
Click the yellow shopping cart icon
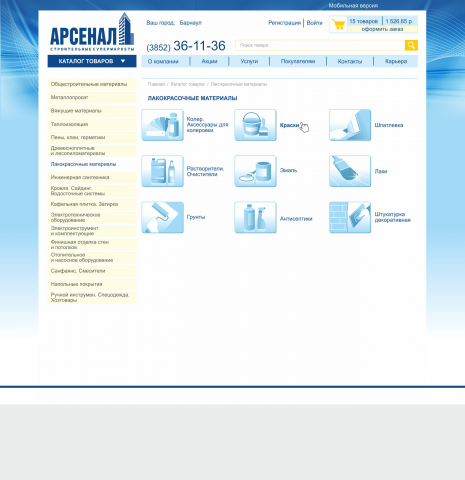pos(338,24)
